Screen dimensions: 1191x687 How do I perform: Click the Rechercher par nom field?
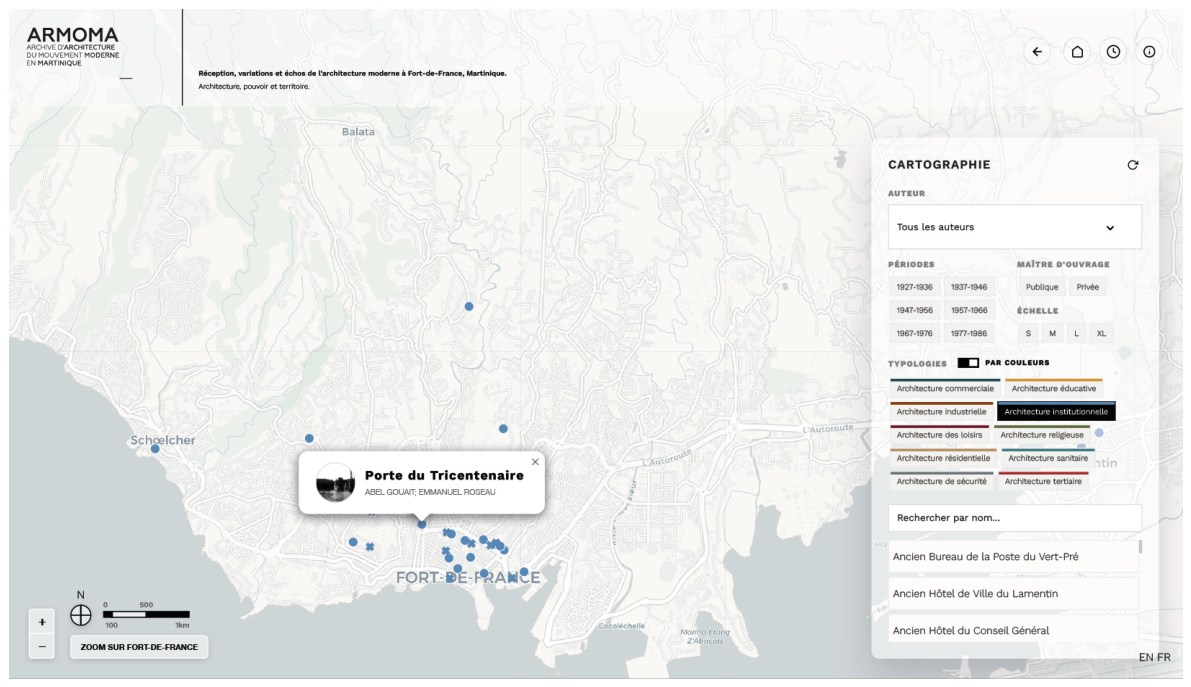click(1015, 518)
